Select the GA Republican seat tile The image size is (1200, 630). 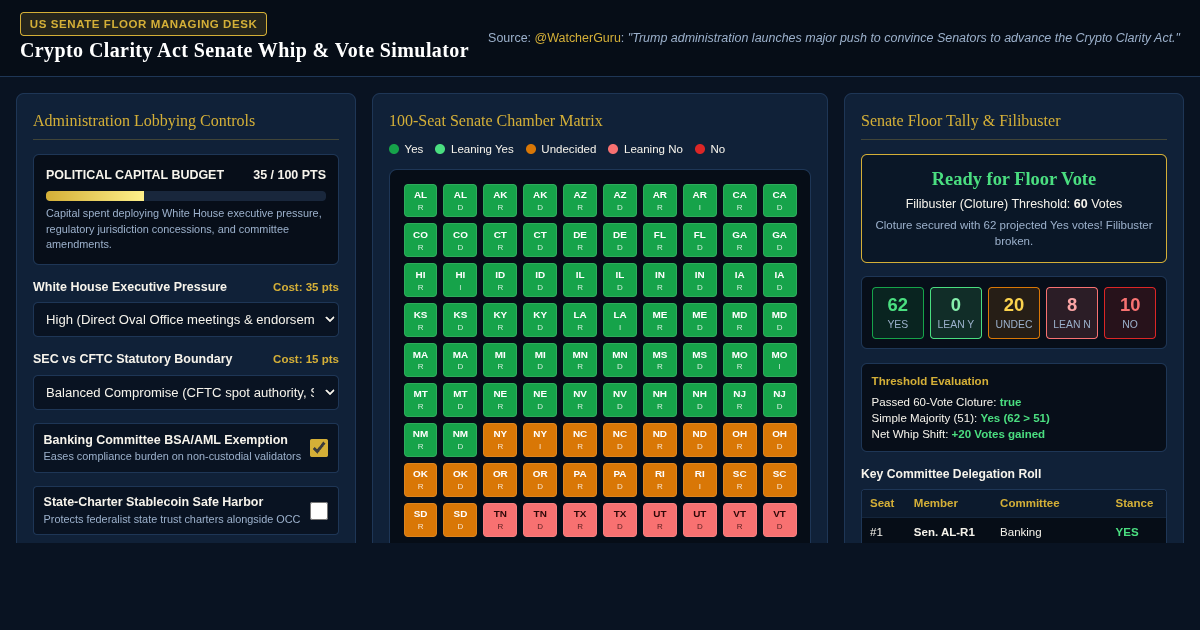coord(740,240)
